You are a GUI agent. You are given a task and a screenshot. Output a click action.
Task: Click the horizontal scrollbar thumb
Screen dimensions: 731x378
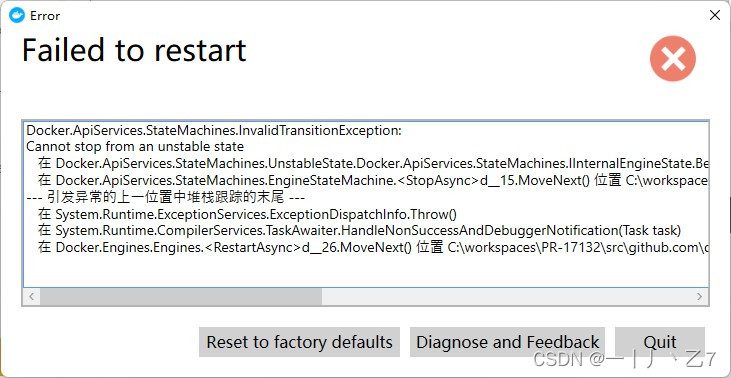pyautogui.click(x=181, y=296)
